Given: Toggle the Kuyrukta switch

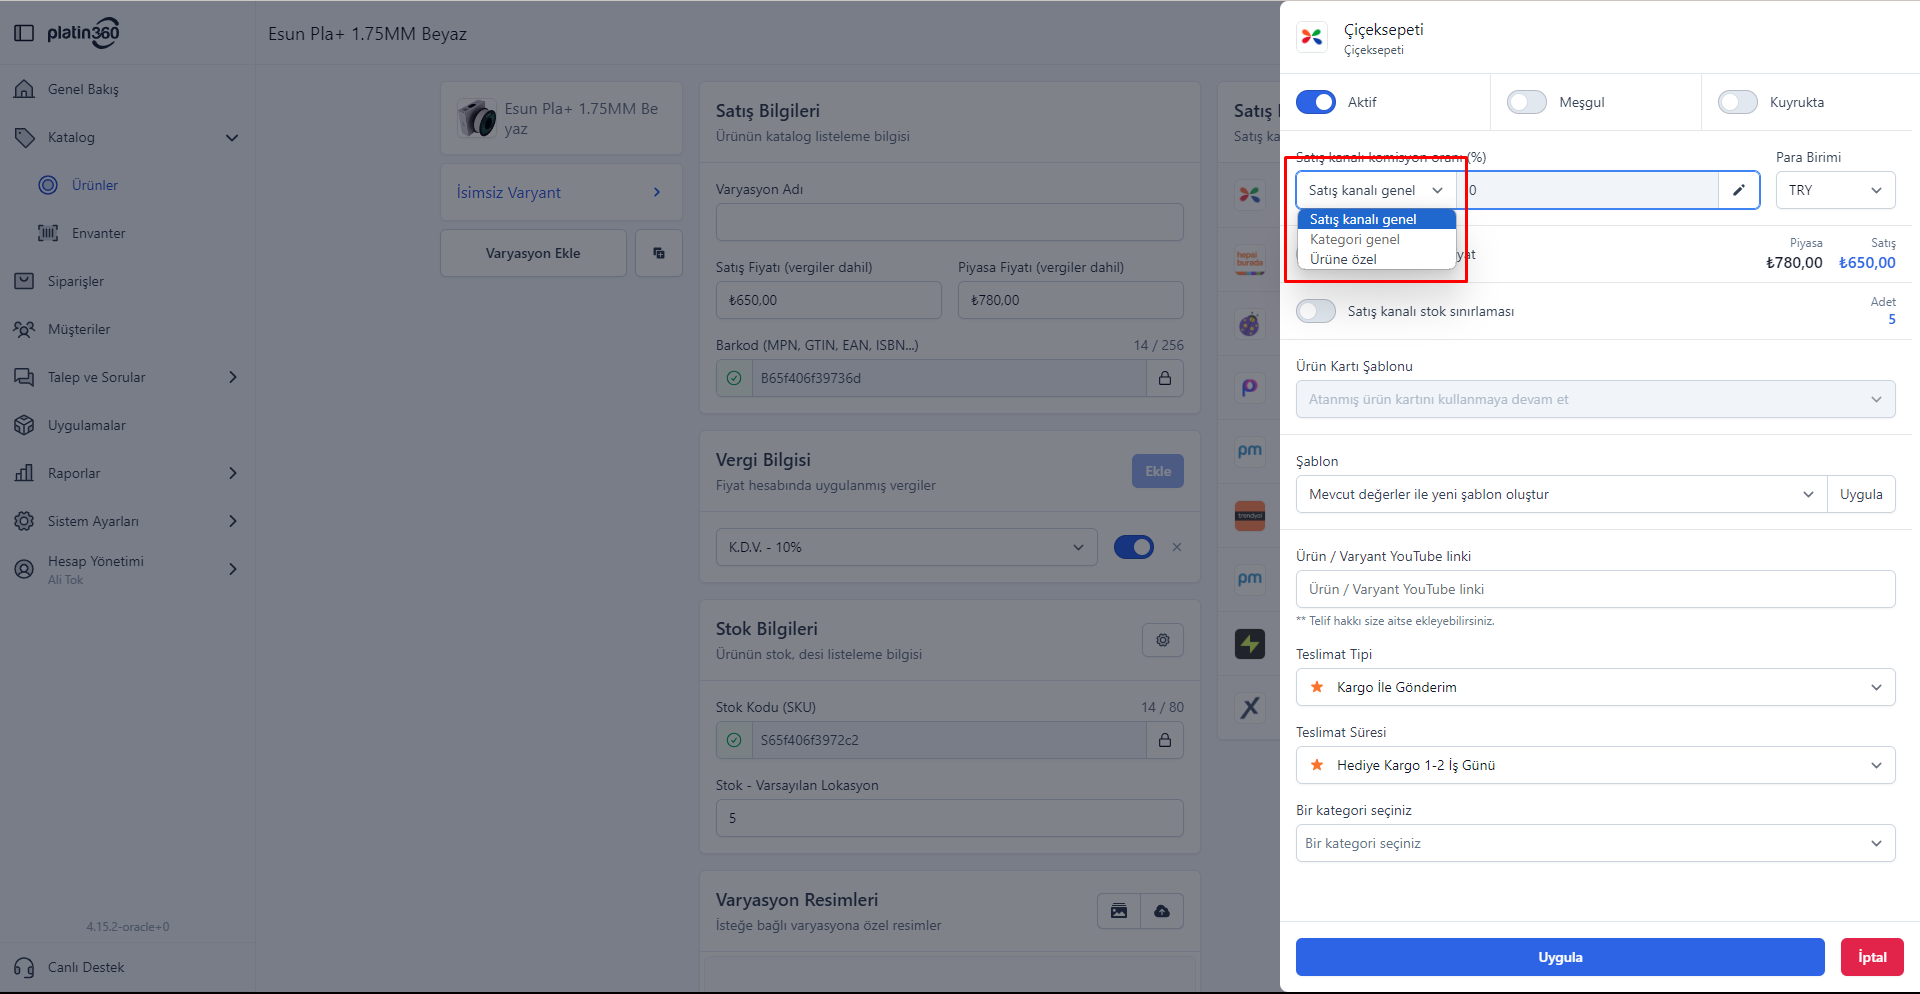Looking at the screenshot, I should point(1738,102).
